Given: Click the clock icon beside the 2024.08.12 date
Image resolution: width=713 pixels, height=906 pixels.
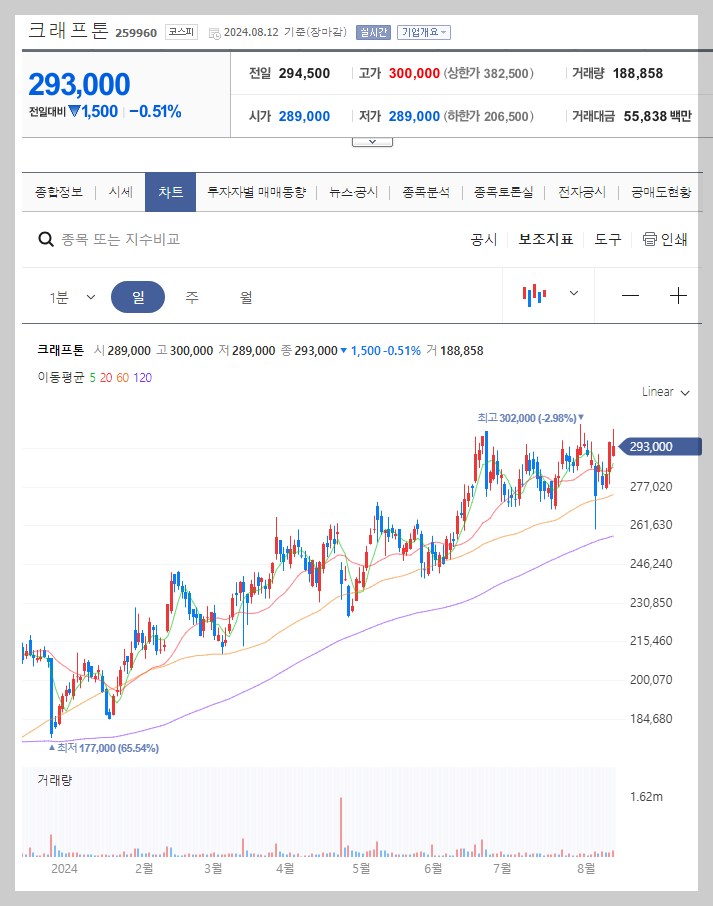Looking at the screenshot, I should tap(213, 31).
